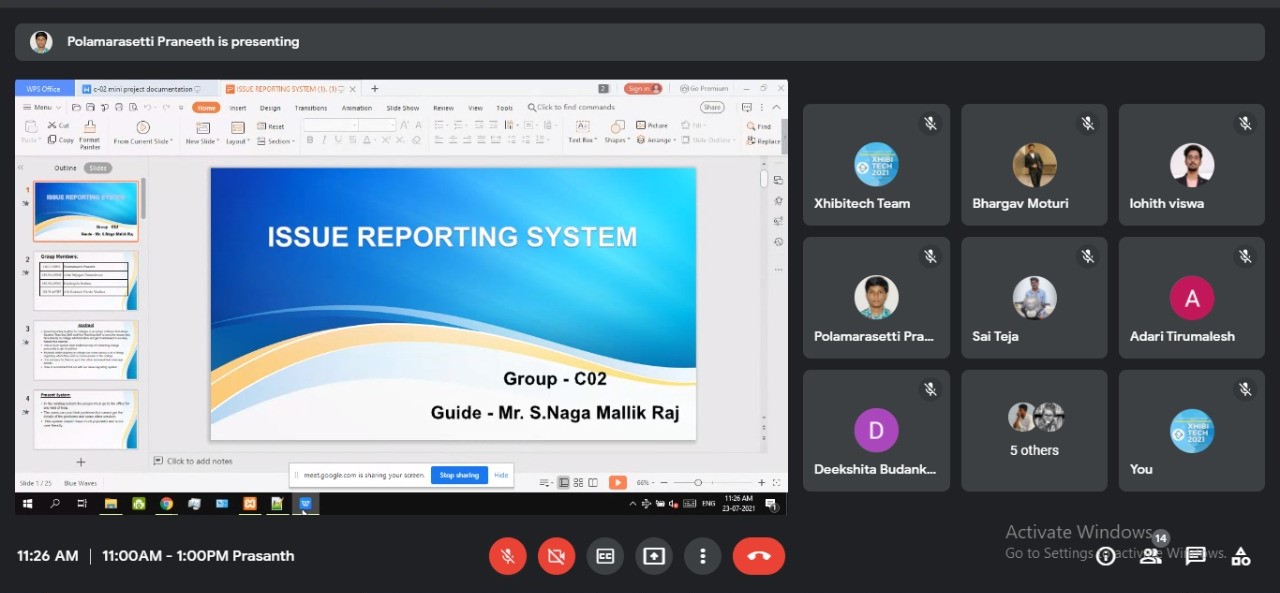Adjust the zoom slider in status bar
Screen dimensions: 1280x593
(698, 483)
